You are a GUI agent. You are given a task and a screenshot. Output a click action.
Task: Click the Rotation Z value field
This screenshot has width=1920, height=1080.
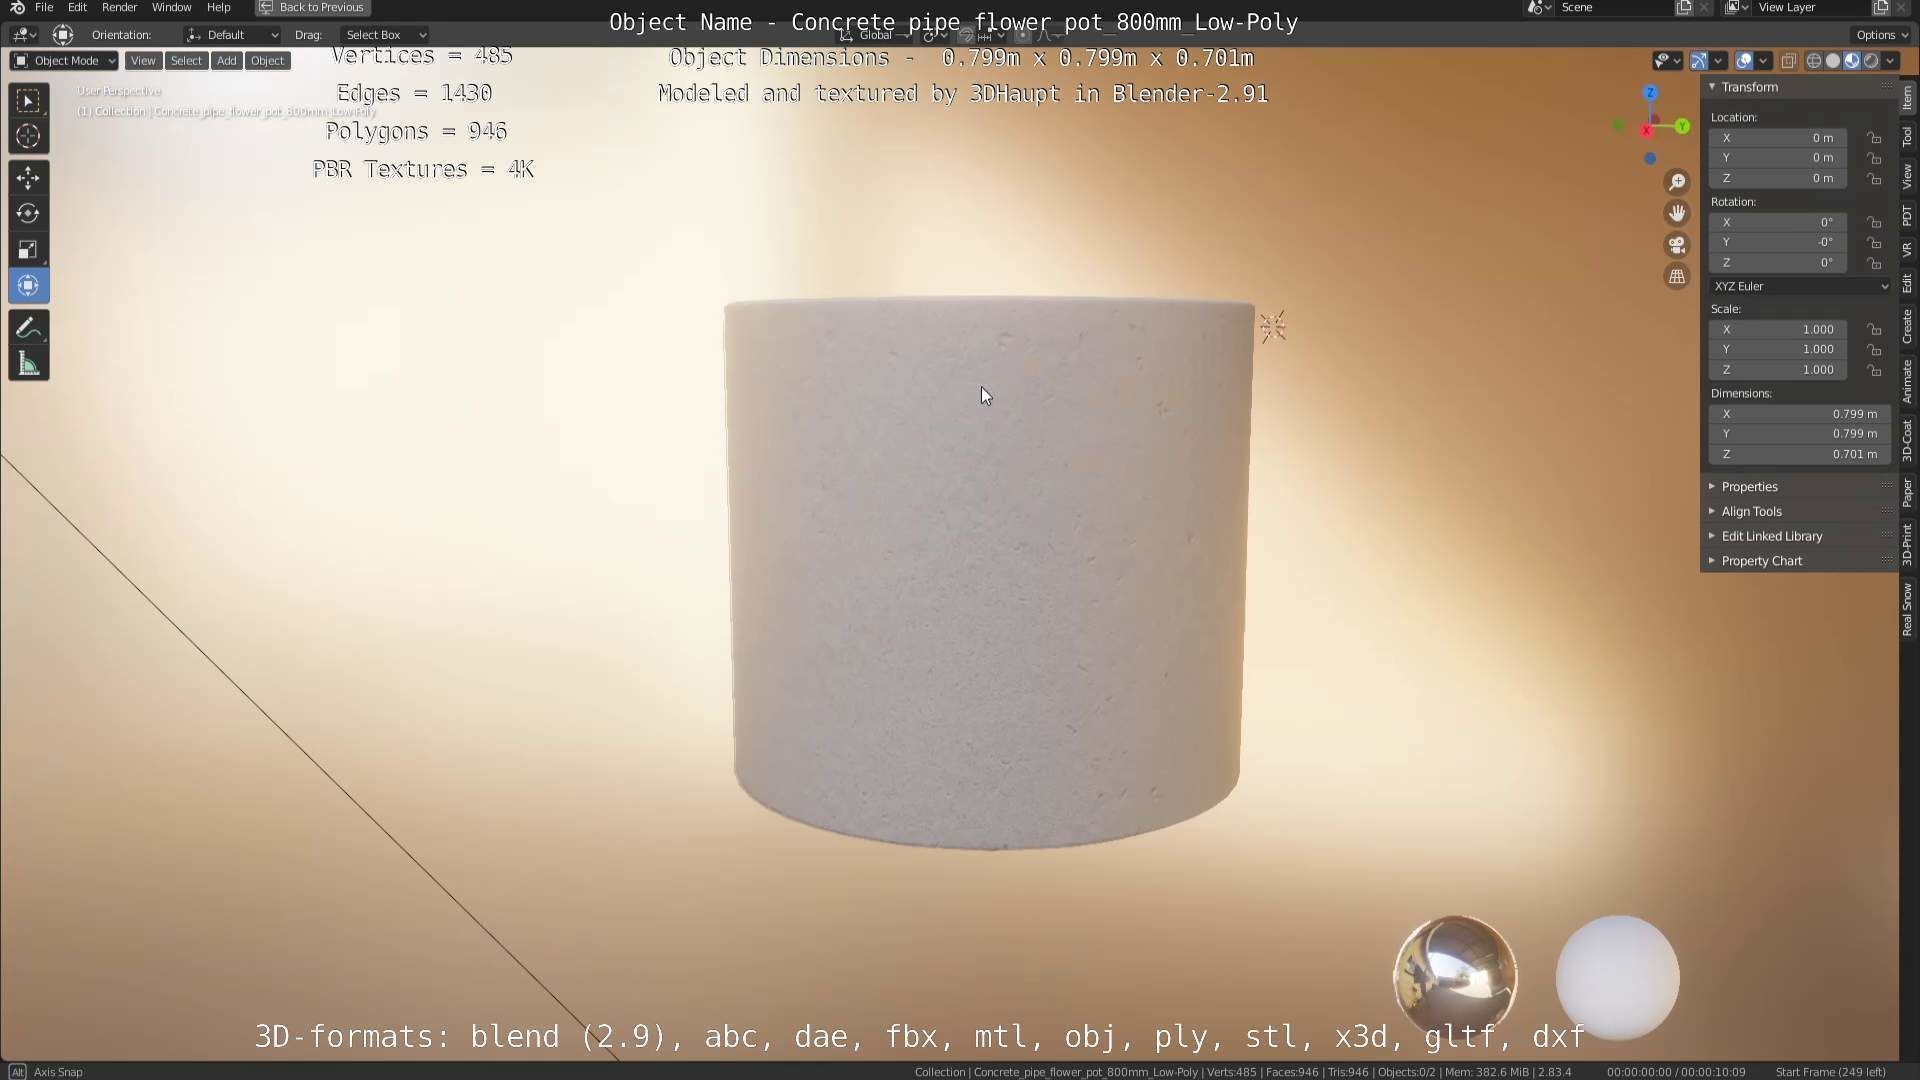pyautogui.click(x=1777, y=262)
